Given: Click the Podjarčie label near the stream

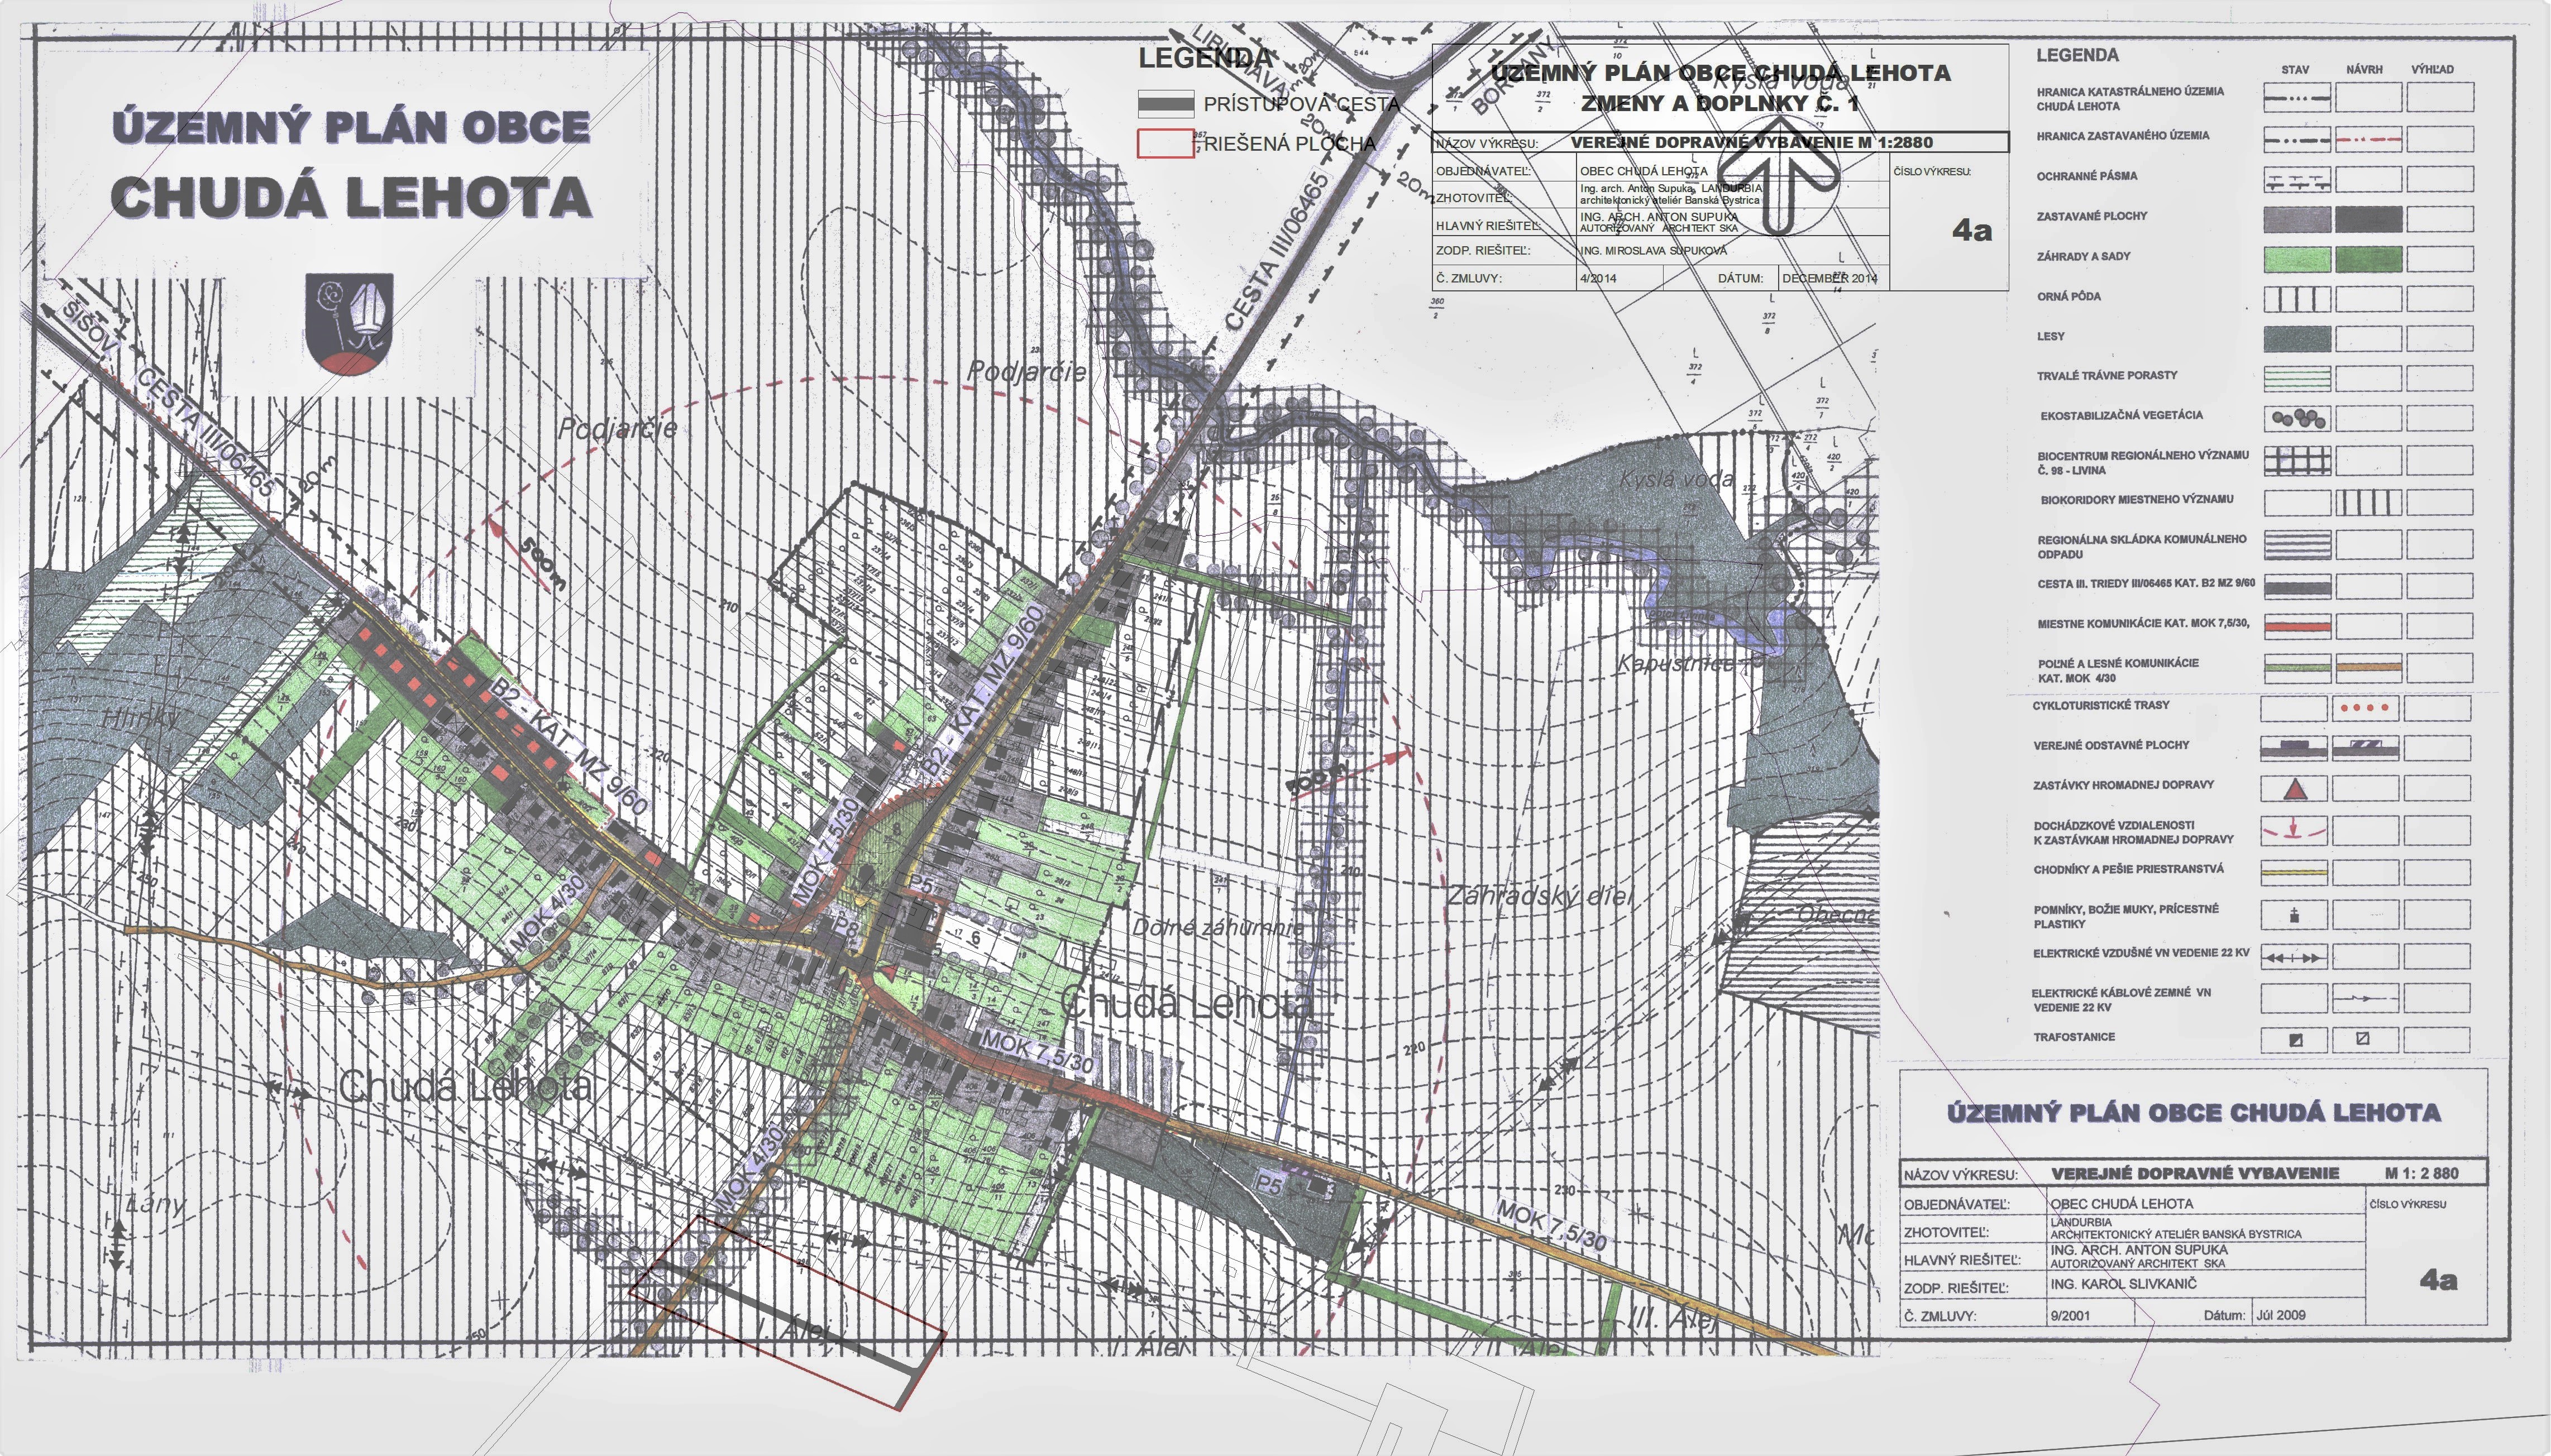Looking at the screenshot, I should click(1026, 372).
